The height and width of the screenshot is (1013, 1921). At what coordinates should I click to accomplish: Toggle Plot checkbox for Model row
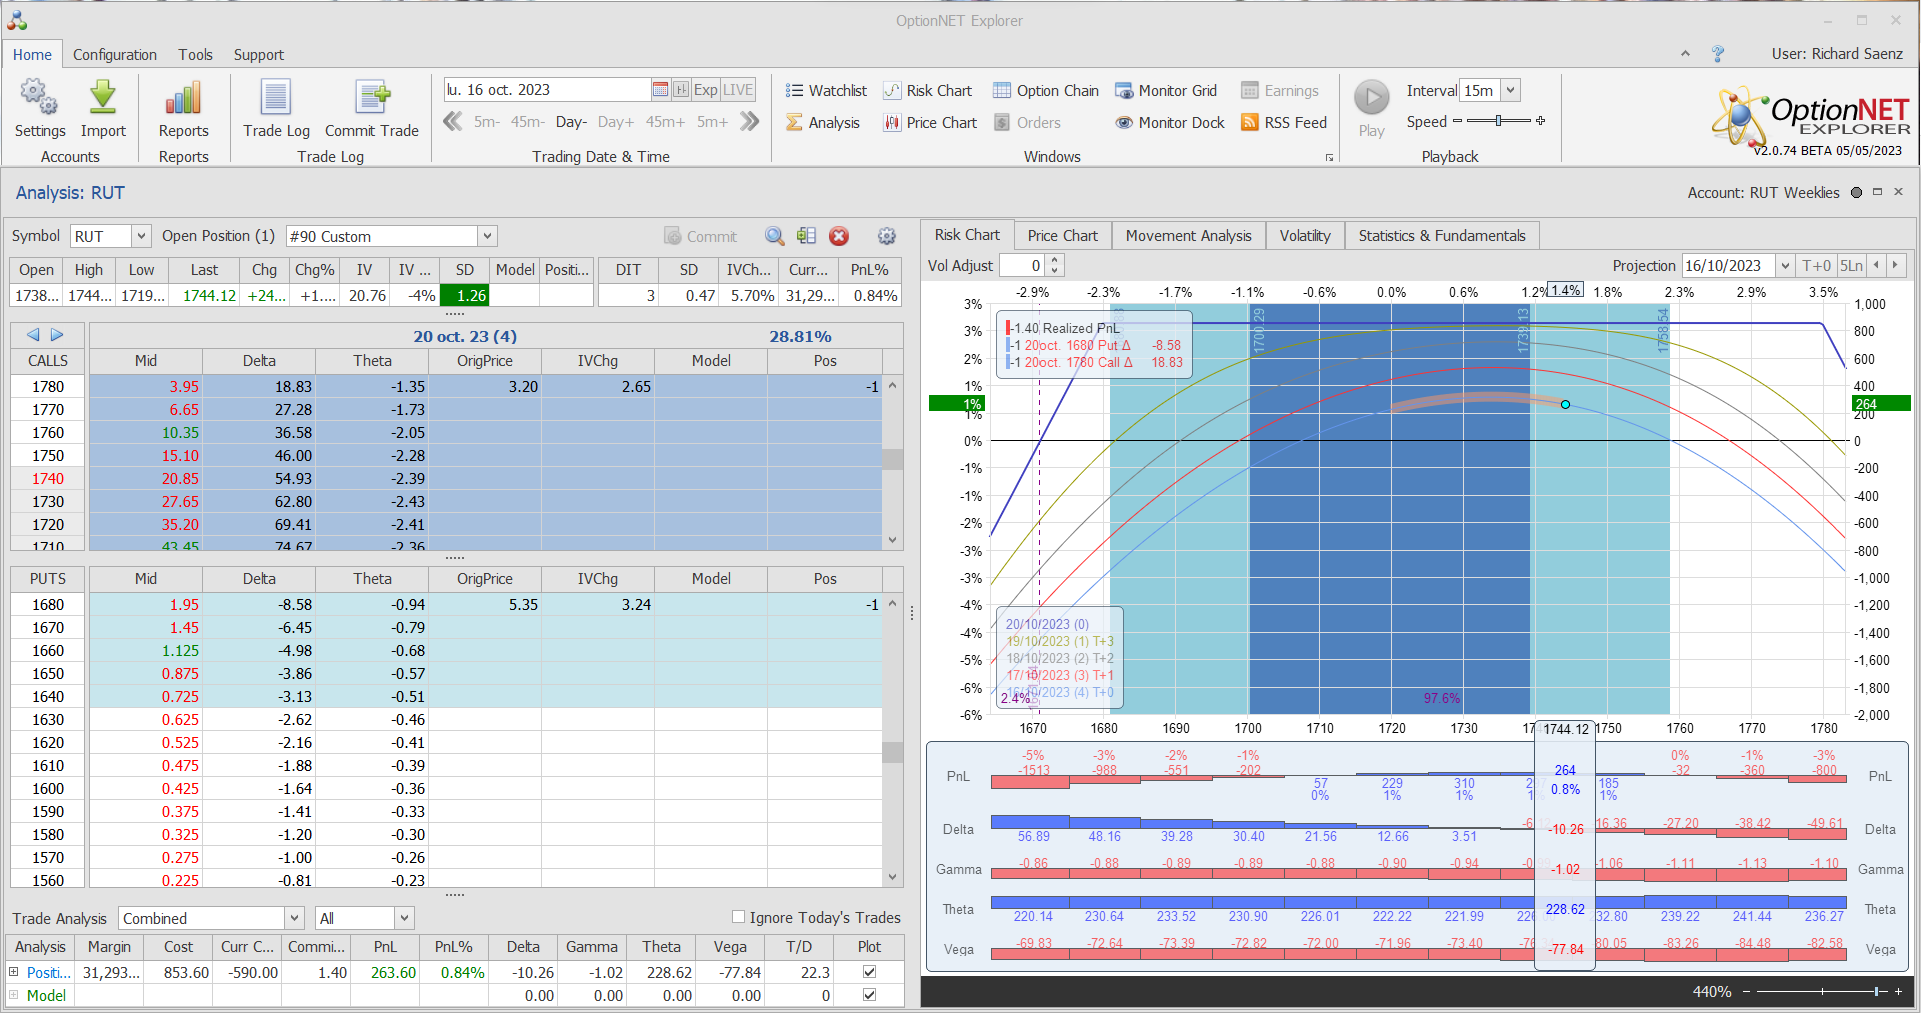[x=869, y=995]
